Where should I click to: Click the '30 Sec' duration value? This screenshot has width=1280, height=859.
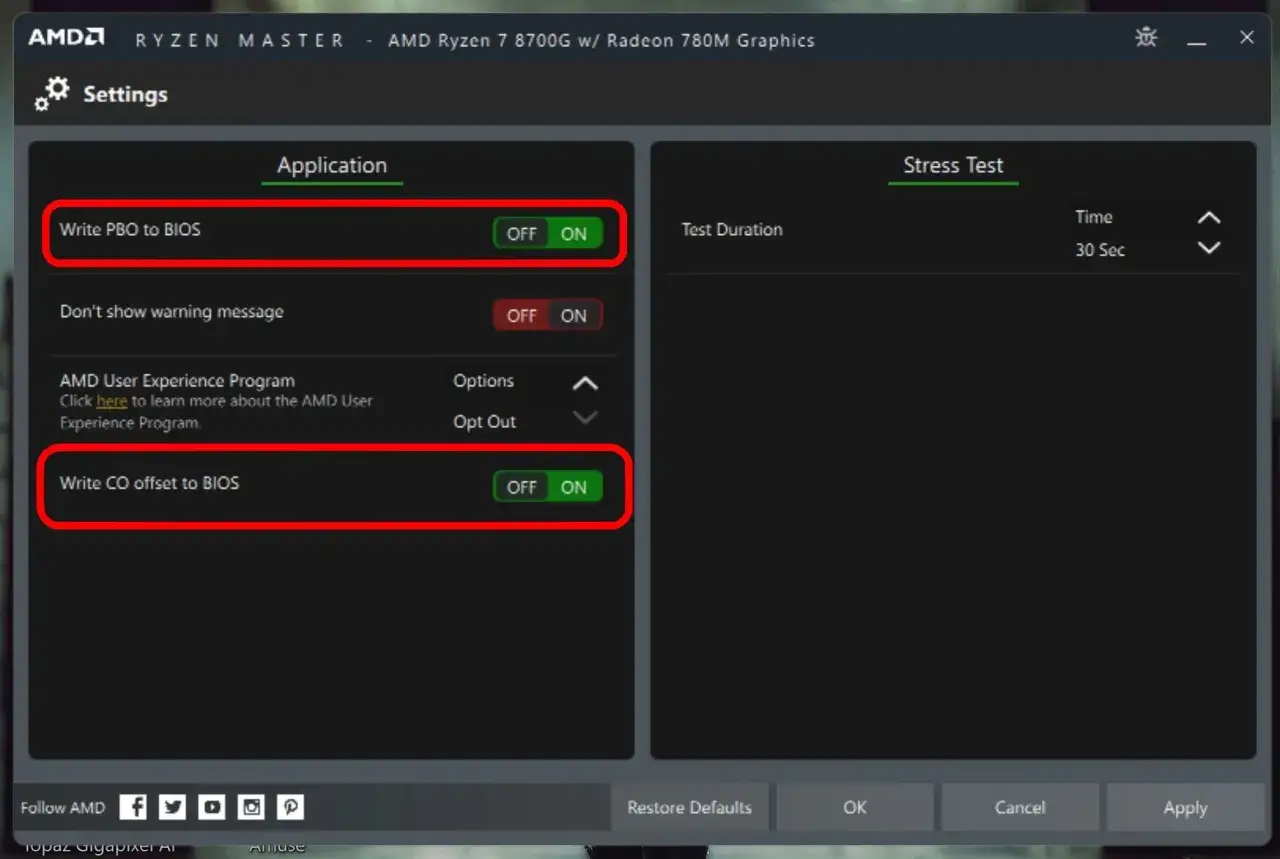[1100, 250]
